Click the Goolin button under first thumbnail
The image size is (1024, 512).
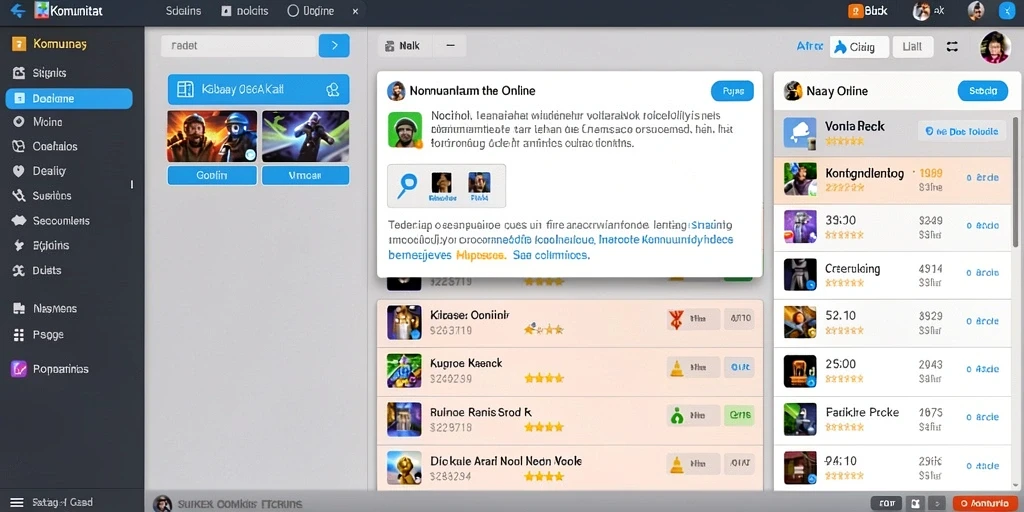coord(212,175)
